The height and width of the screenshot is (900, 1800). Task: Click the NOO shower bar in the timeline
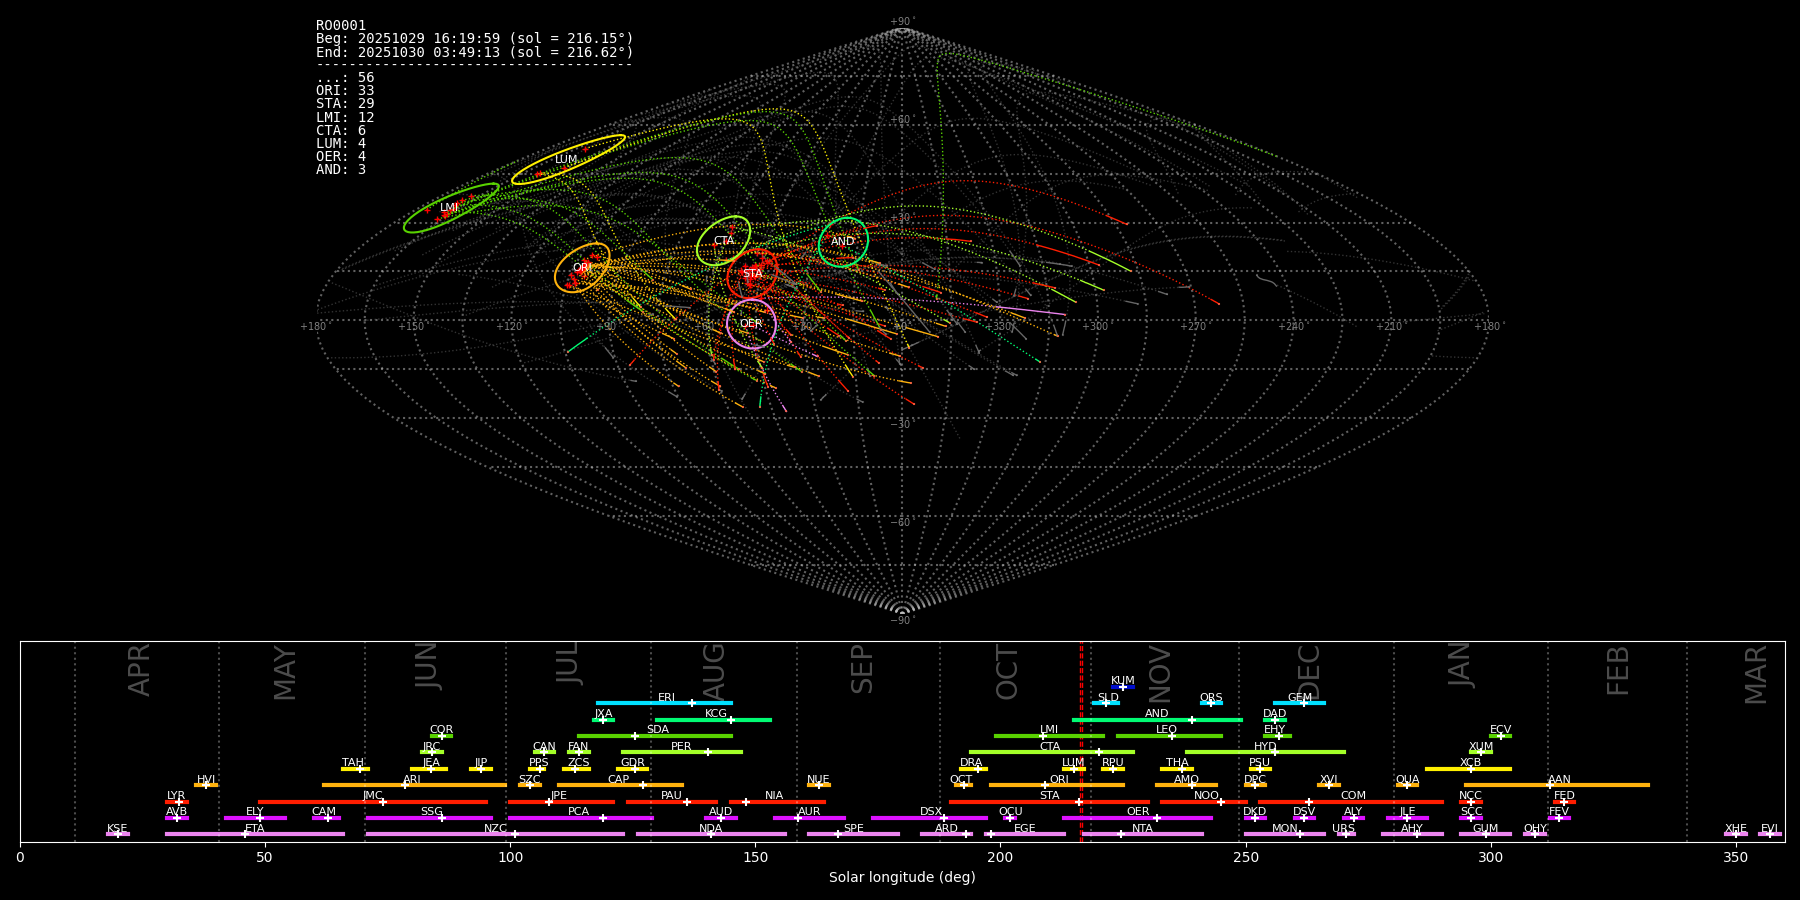click(x=1205, y=802)
